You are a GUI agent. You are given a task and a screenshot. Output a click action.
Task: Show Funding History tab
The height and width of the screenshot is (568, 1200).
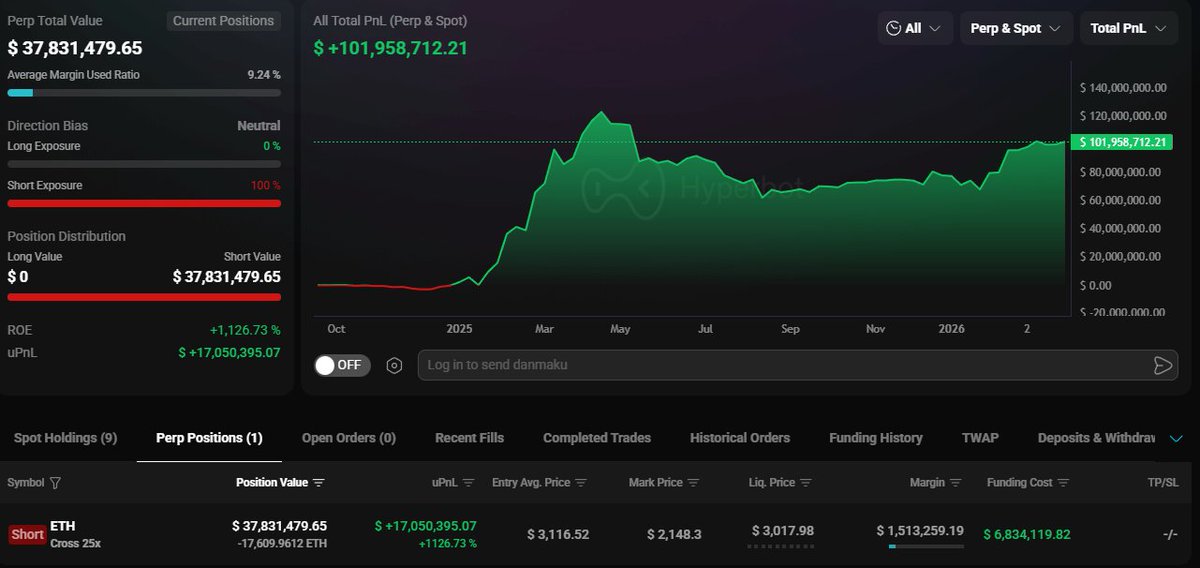click(x=876, y=438)
